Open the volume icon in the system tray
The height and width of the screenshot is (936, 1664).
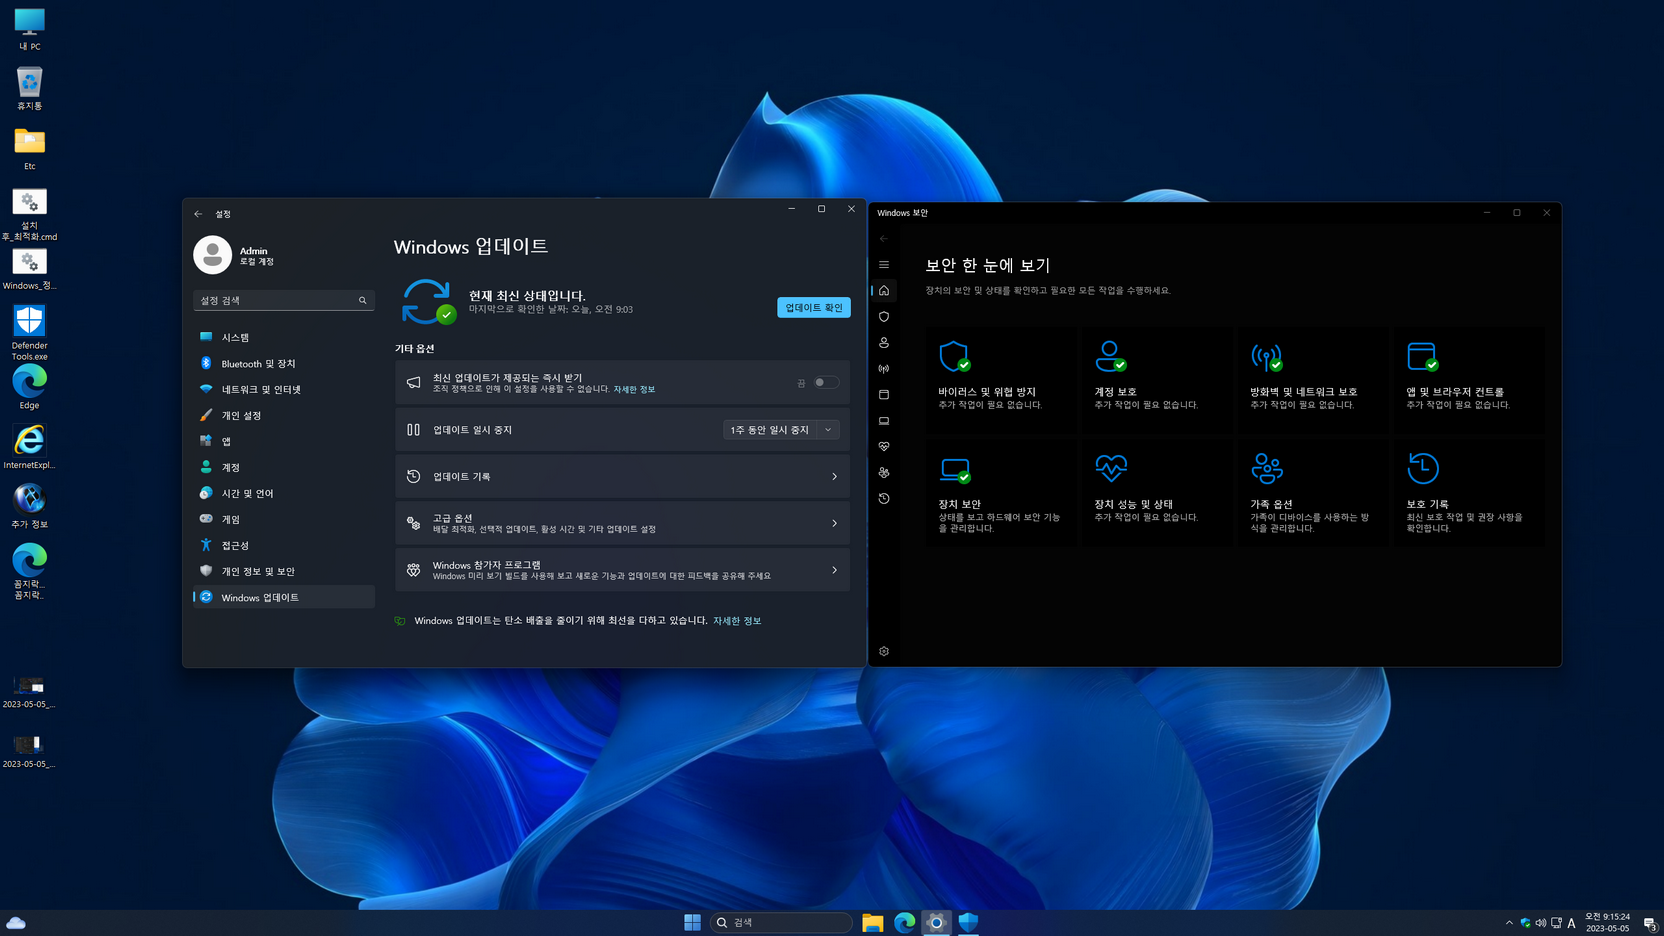(1541, 923)
